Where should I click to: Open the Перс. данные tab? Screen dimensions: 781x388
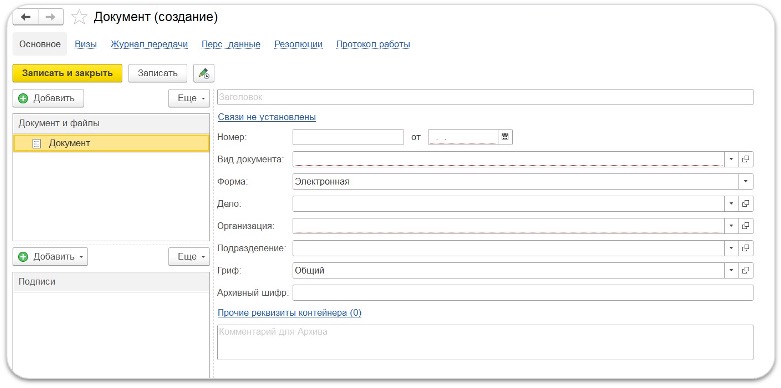231,44
